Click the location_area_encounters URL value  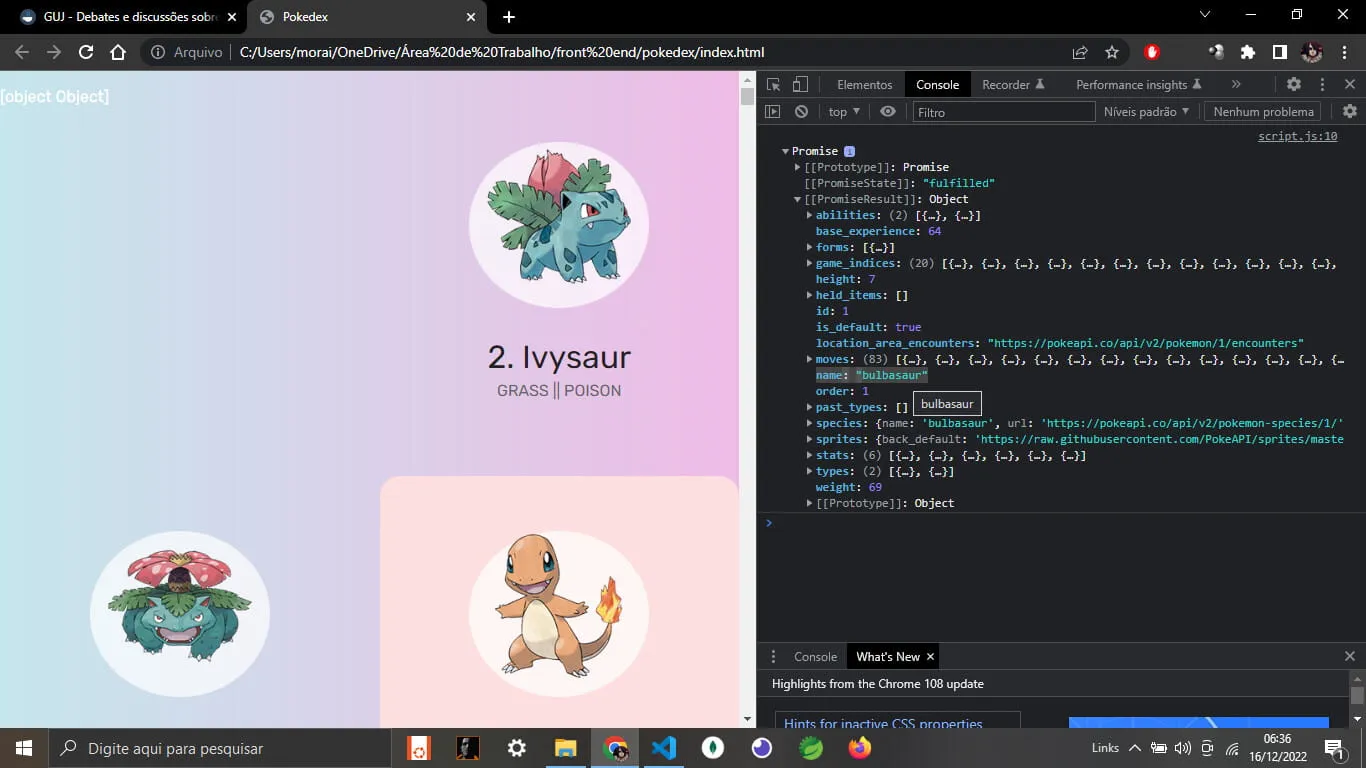(x=1146, y=343)
